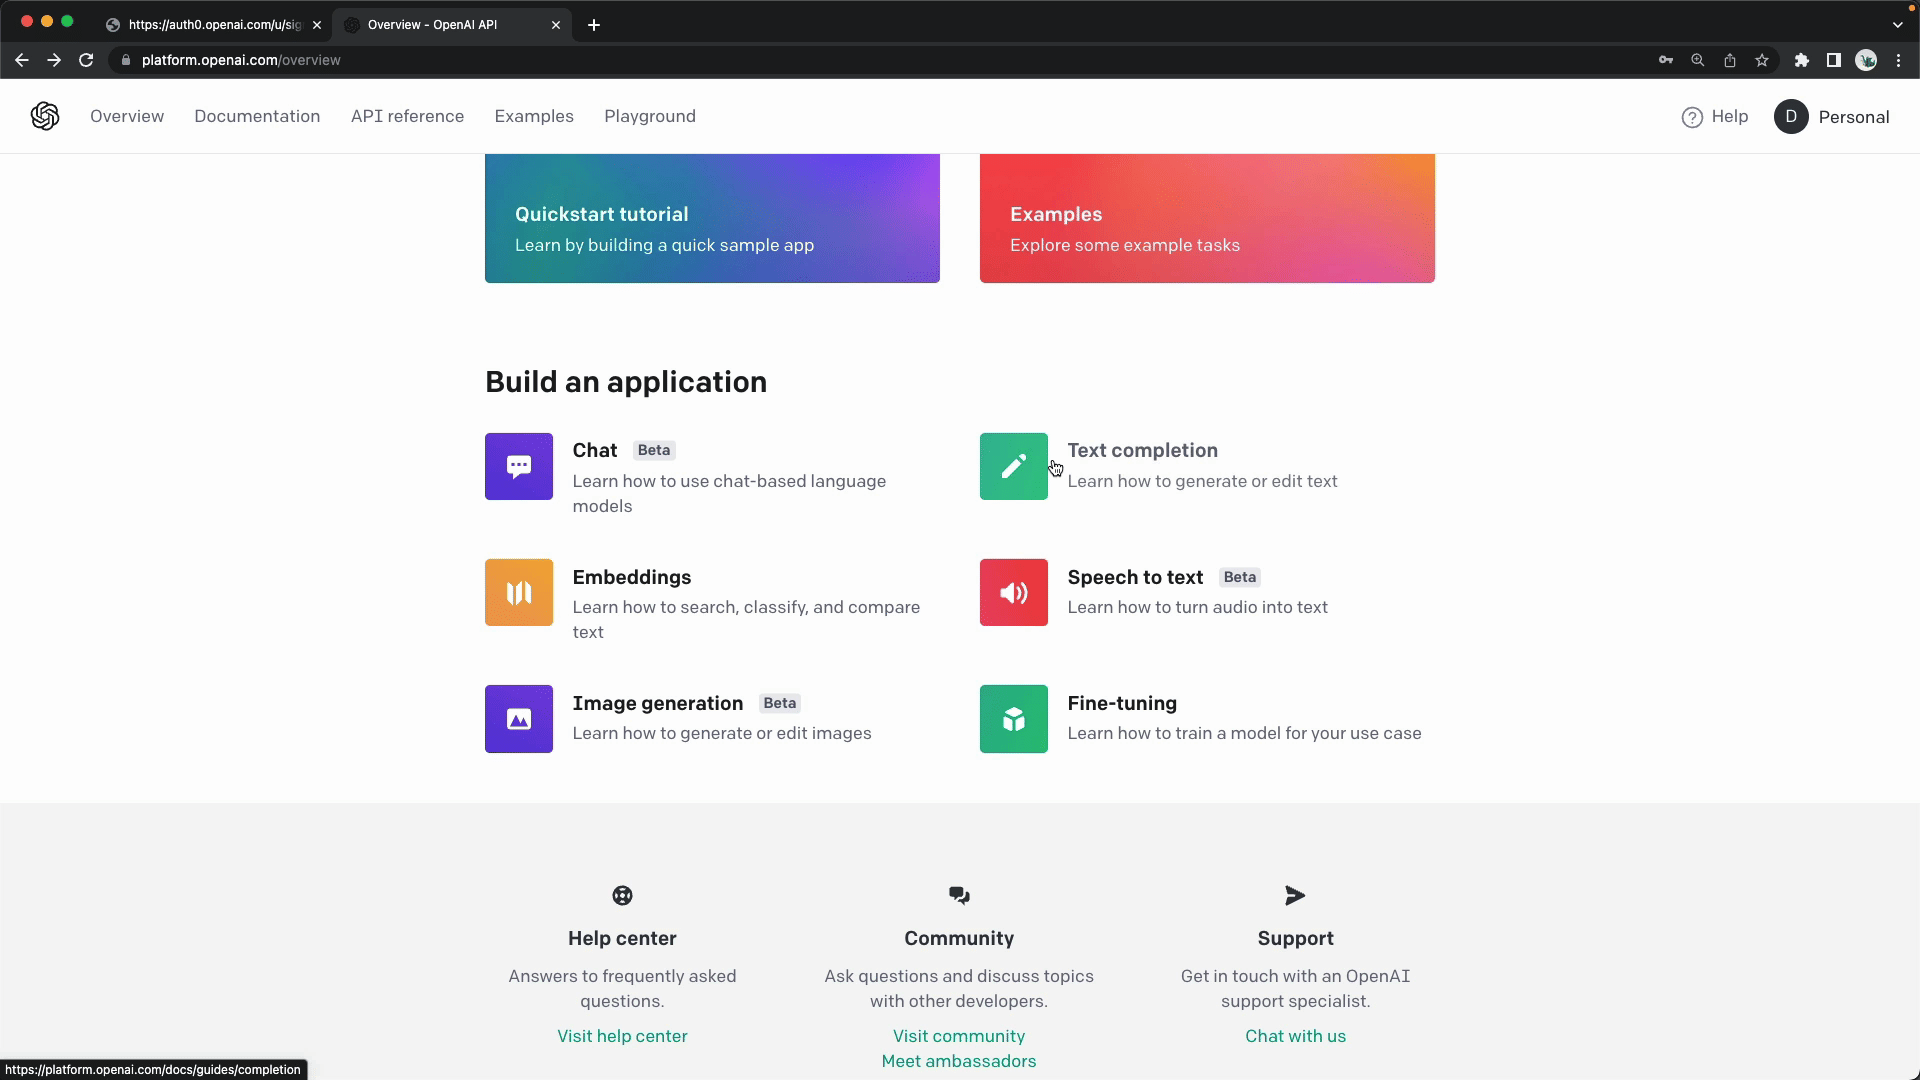The image size is (1920, 1080).
Task: Click the Beta badge next to Speech to text
Action: pyautogui.click(x=1240, y=577)
